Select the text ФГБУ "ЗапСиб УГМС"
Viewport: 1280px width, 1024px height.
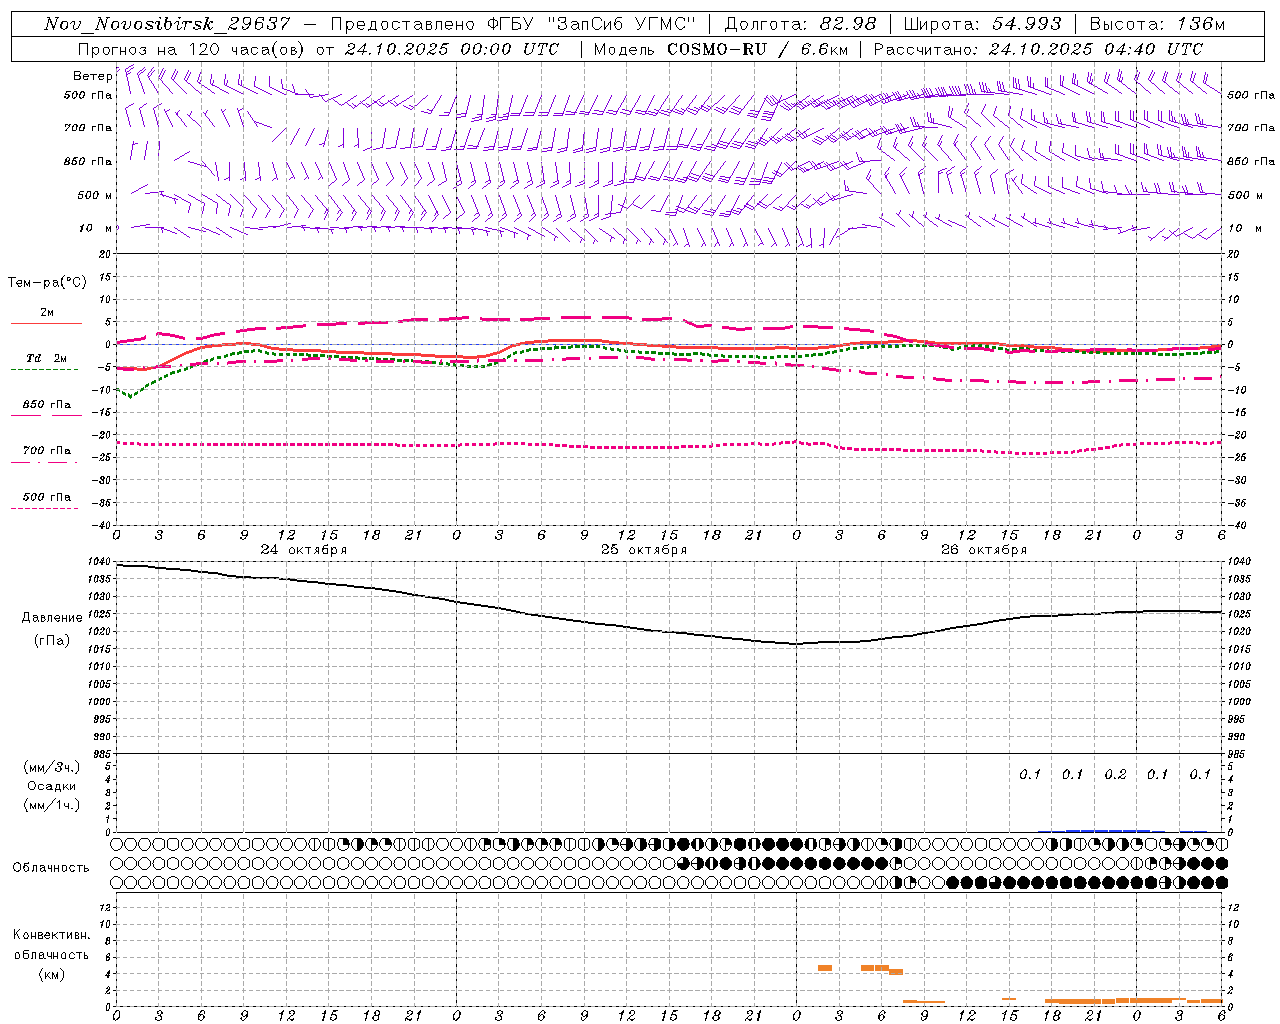point(593,24)
